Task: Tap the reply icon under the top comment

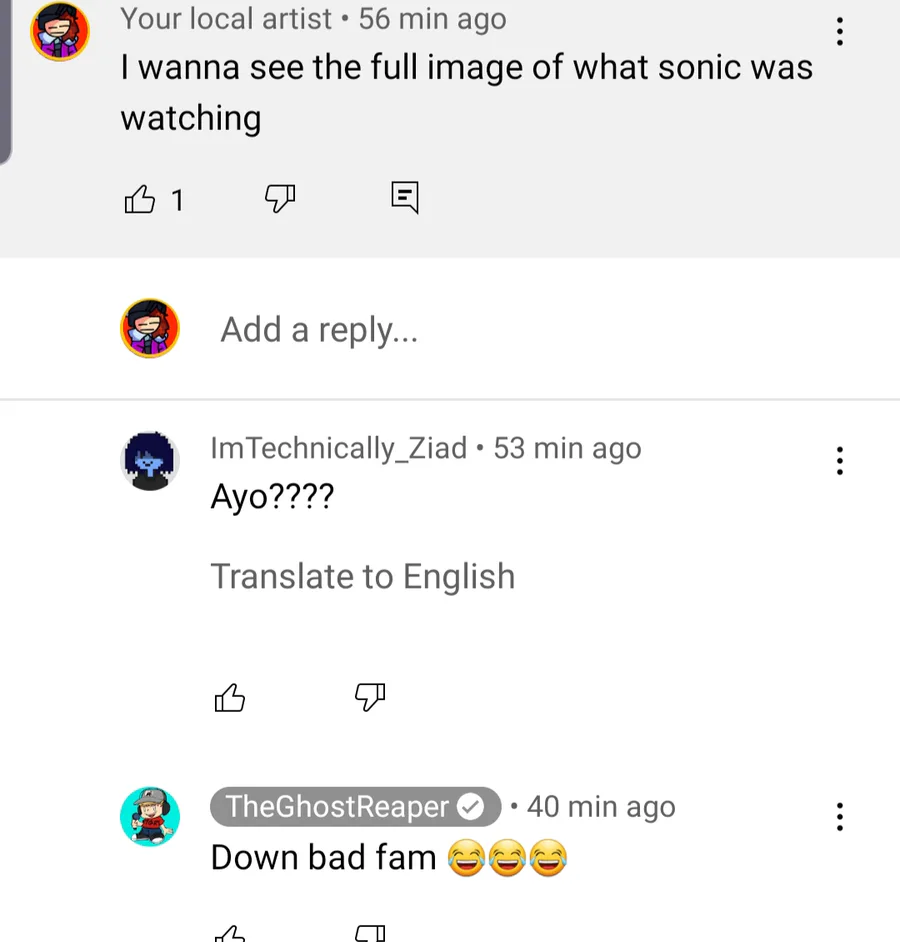Action: (405, 197)
